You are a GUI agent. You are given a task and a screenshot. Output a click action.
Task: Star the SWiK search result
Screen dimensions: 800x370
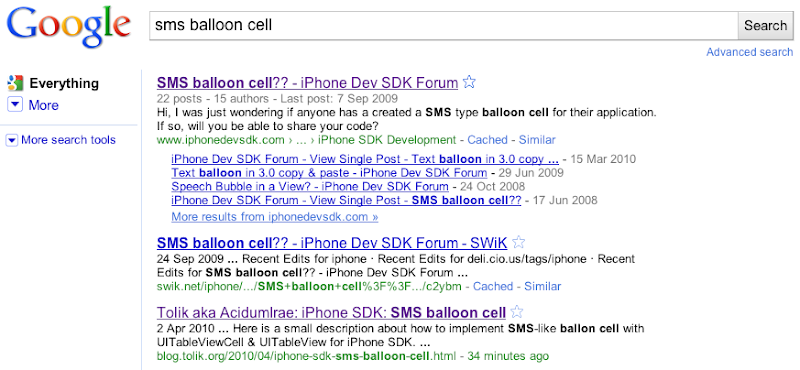coord(518,241)
